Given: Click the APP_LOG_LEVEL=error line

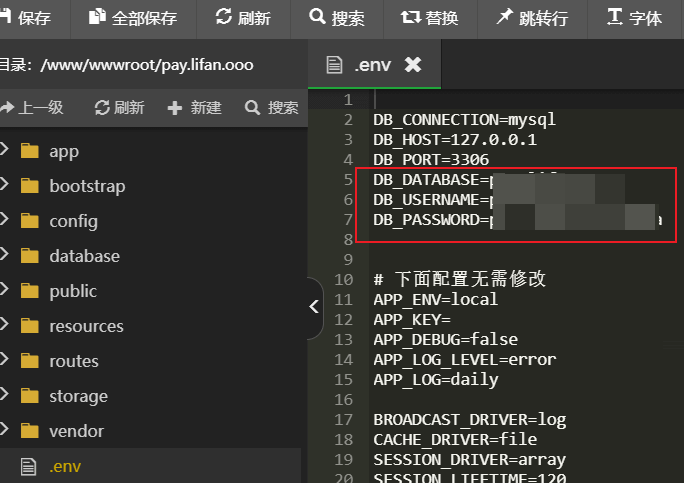Looking at the screenshot, I should [465, 360].
